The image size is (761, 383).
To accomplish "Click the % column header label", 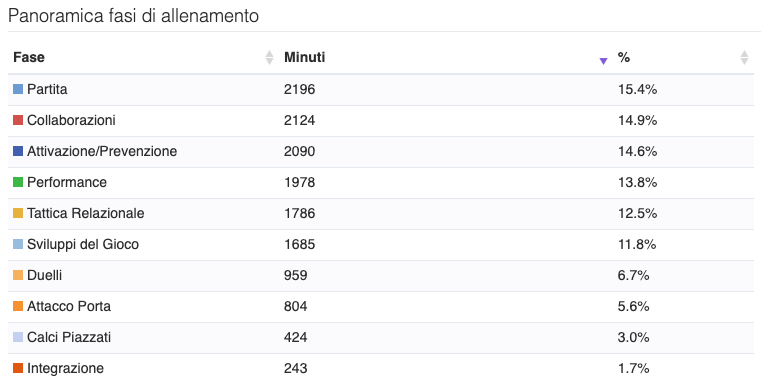I will [x=624, y=57].
